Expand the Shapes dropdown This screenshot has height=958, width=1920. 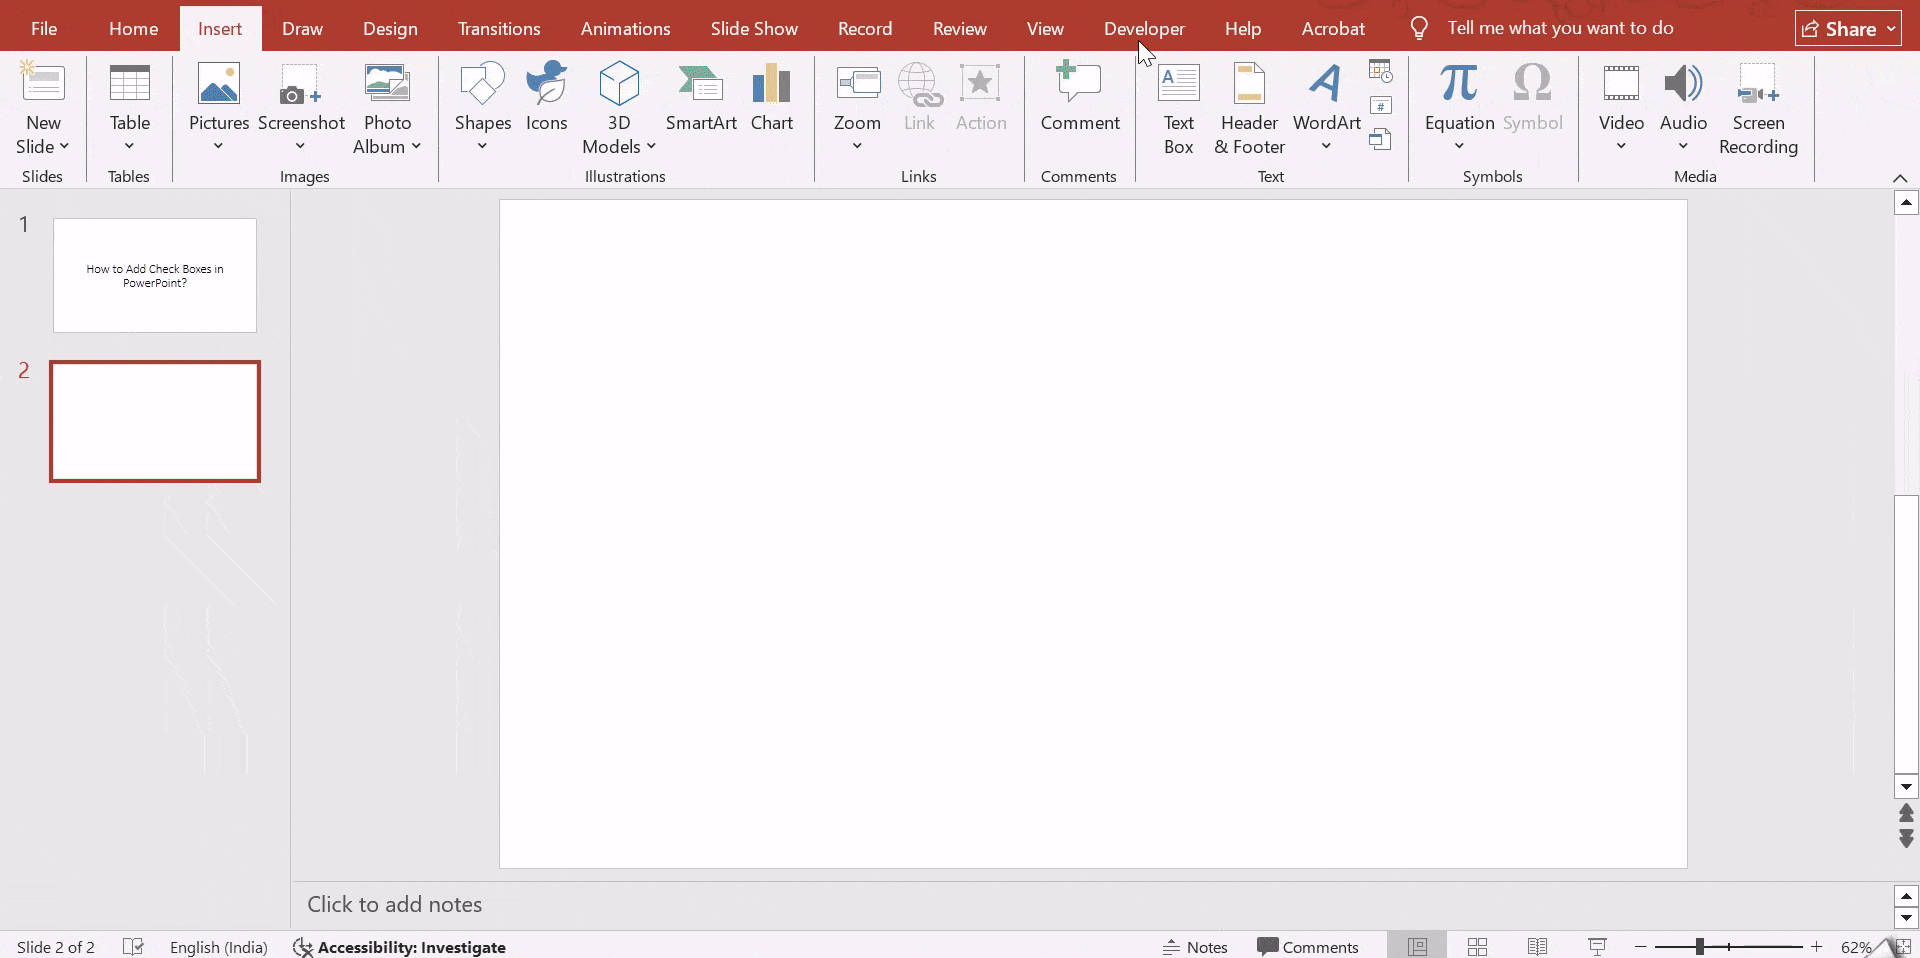click(482, 146)
